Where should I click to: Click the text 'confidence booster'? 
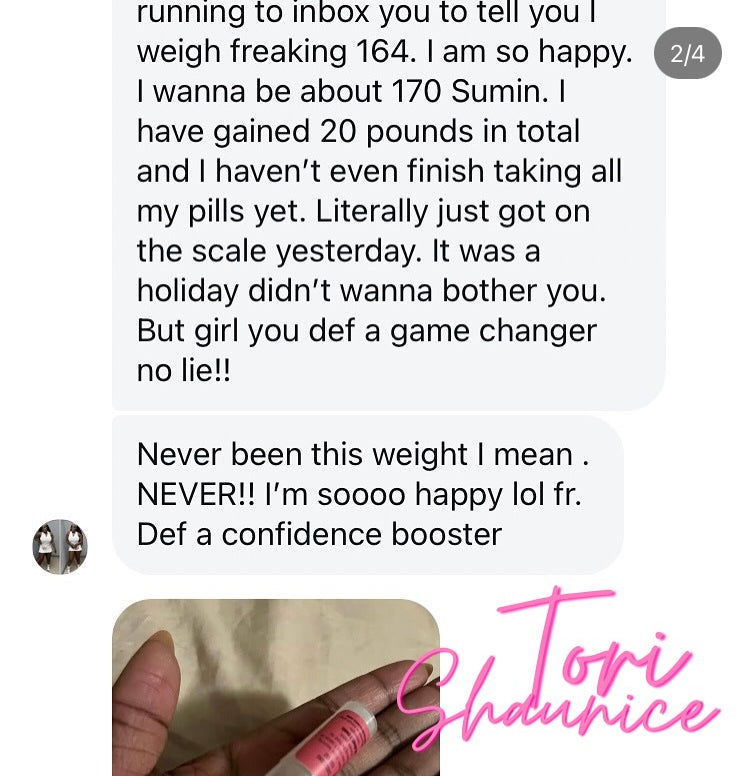pyautogui.click(x=361, y=534)
